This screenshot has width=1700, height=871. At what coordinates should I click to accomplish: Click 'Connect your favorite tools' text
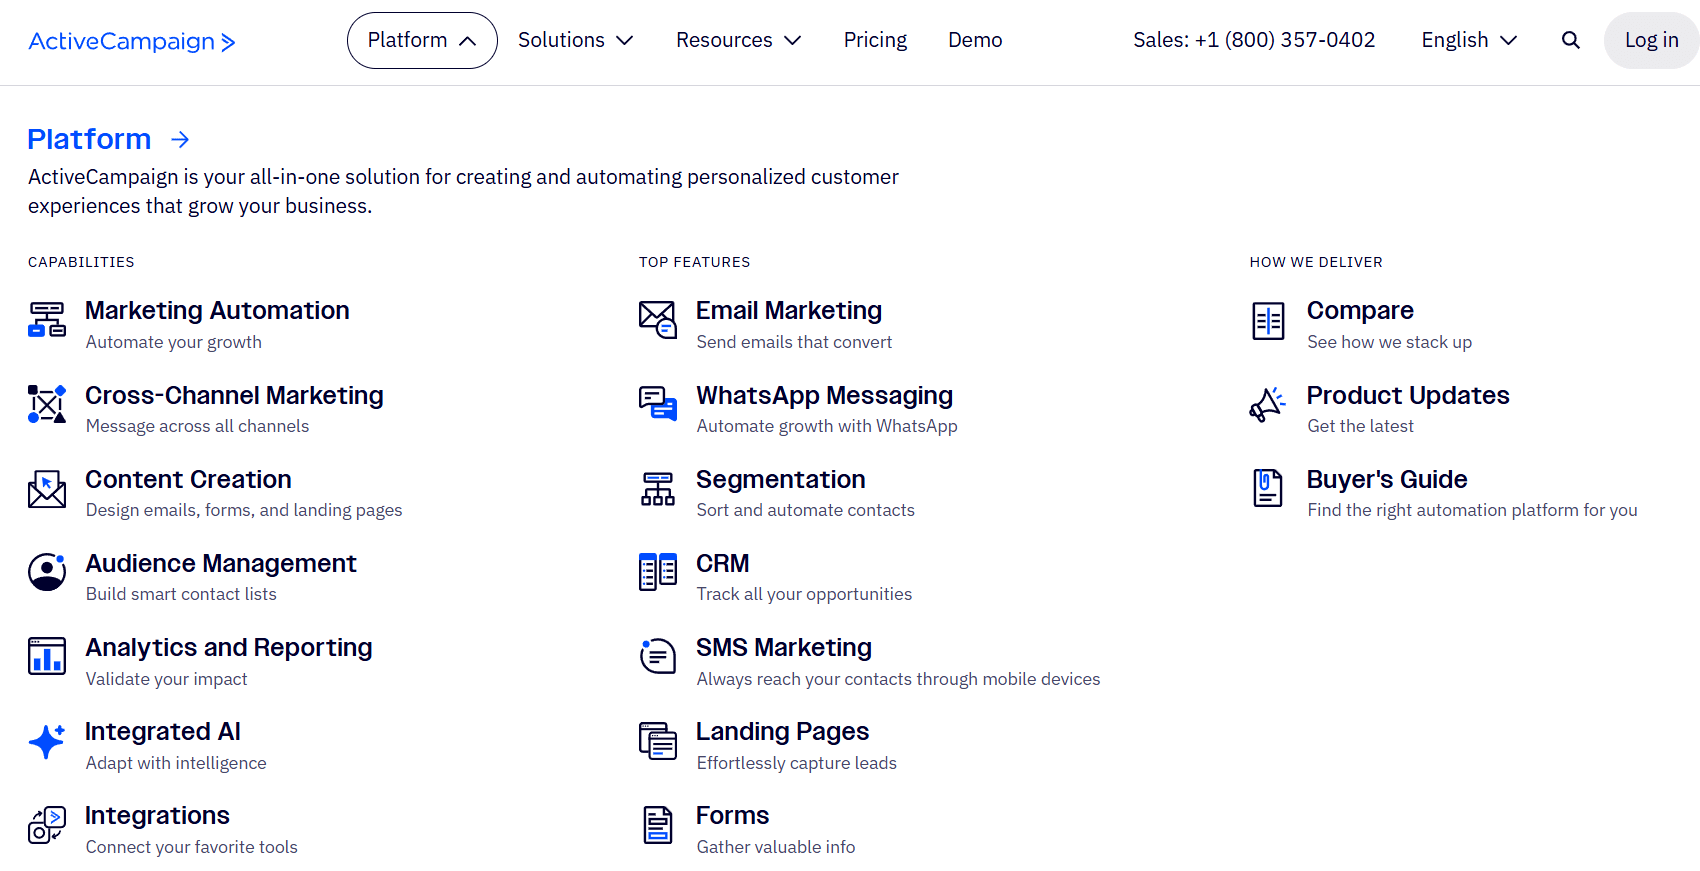point(192,847)
